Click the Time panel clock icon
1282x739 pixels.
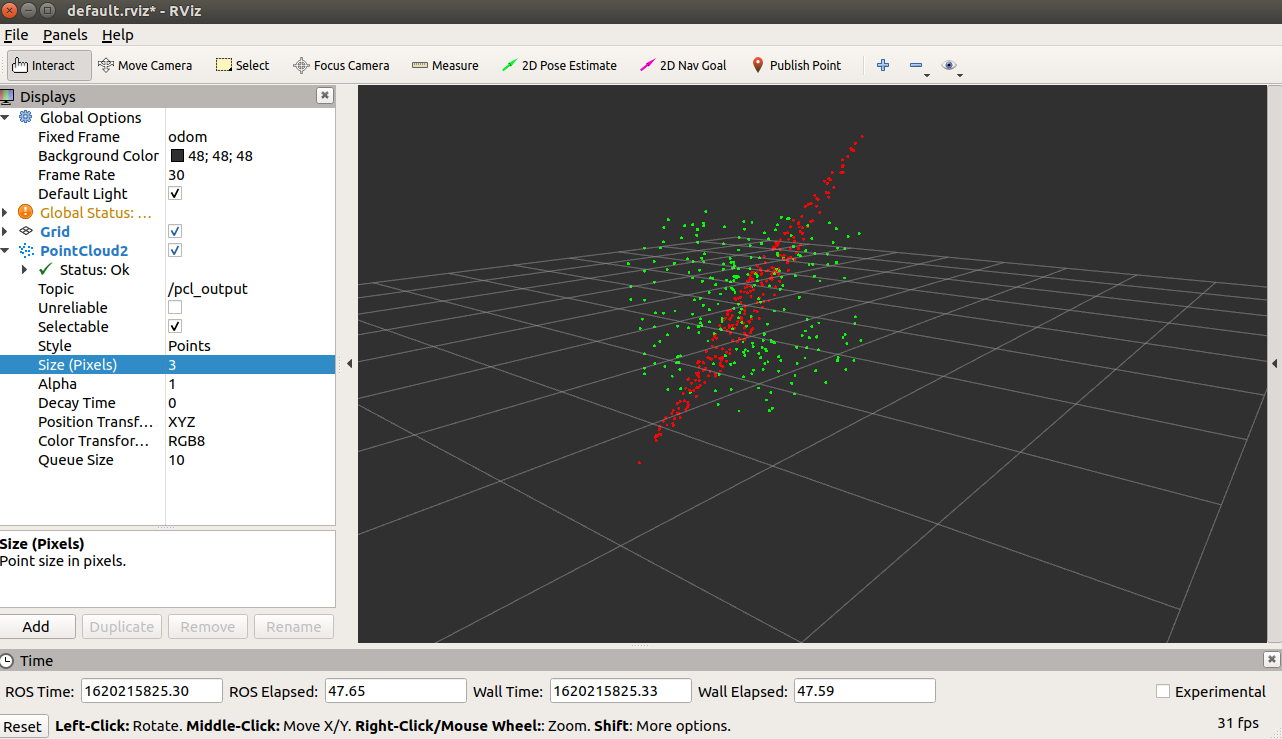[7, 660]
